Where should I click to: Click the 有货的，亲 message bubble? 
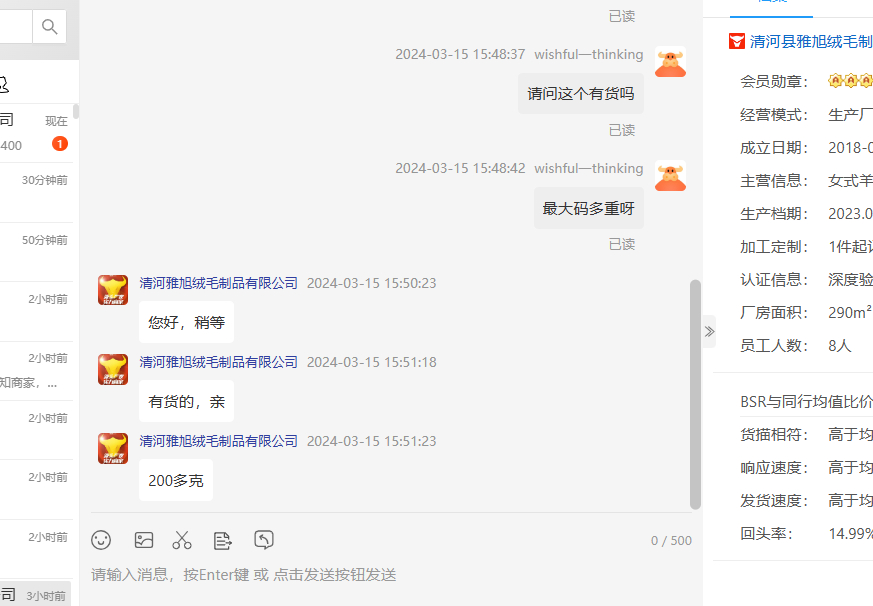[x=187, y=401]
